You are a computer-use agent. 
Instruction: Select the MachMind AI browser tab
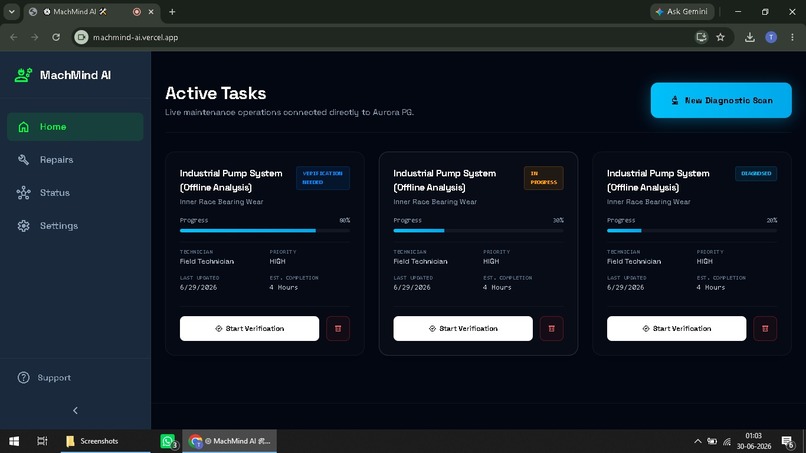pyautogui.click(x=91, y=12)
